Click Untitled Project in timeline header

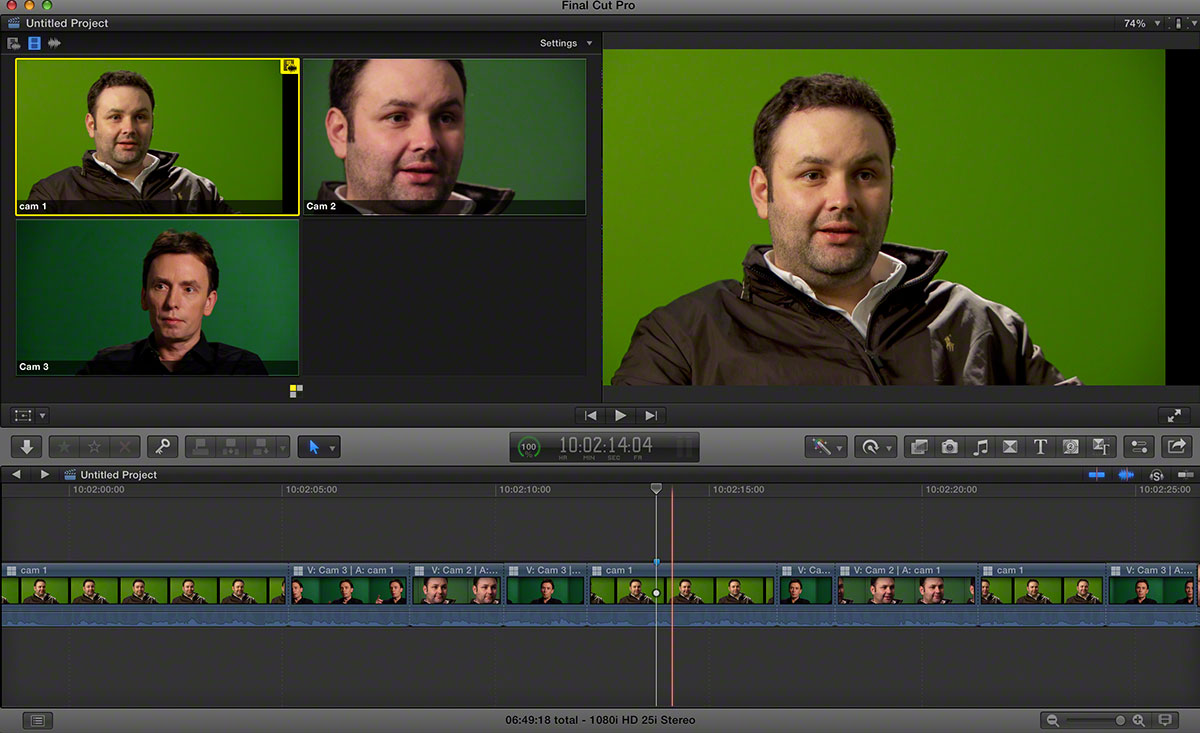[x=119, y=475]
